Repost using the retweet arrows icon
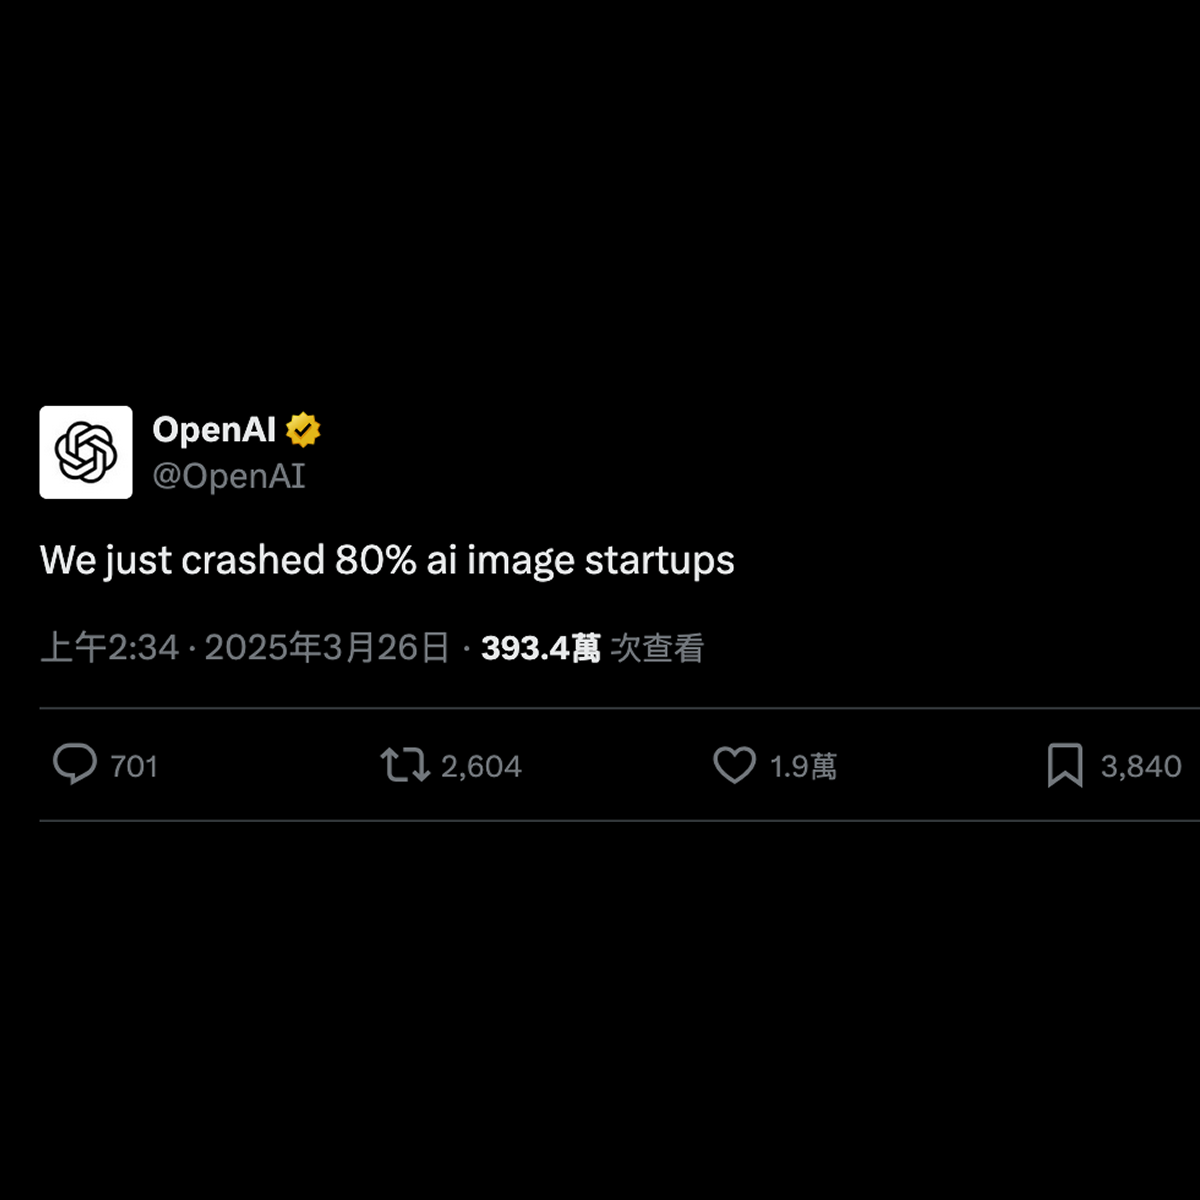The height and width of the screenshot is (1200, 1200). point(405,766)
